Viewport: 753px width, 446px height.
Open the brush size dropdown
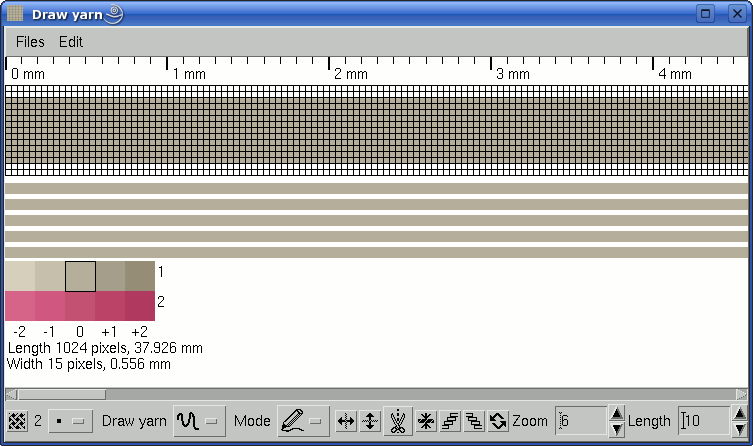coord(70,422)
